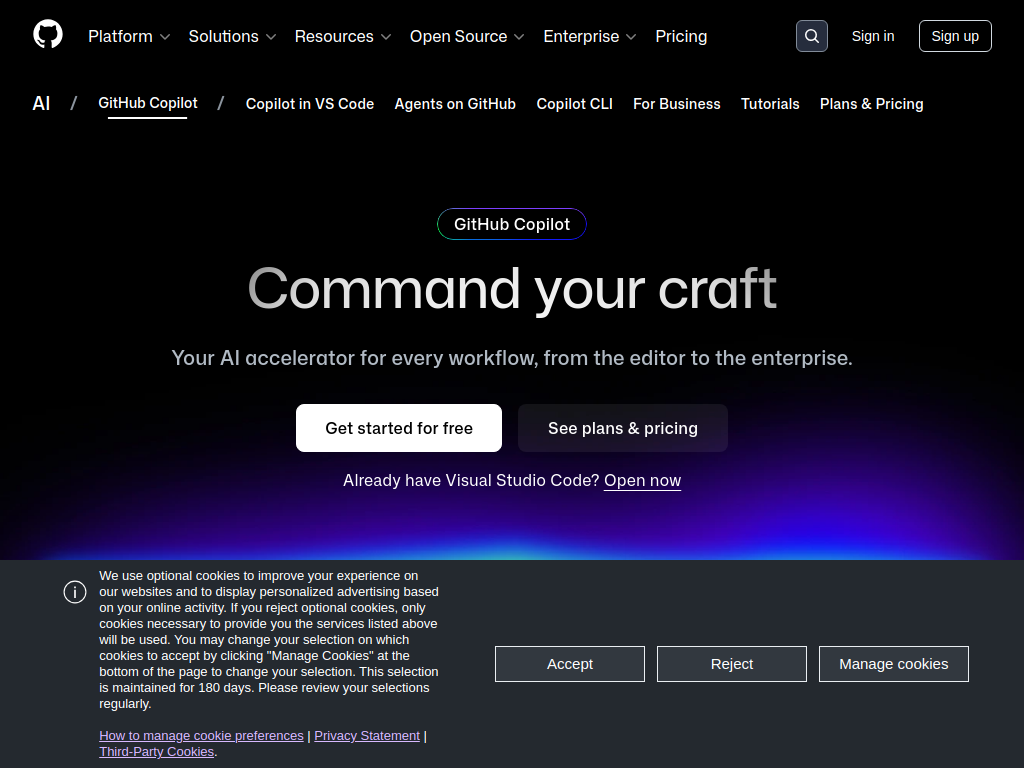
Task: Reject optional cookies
Action: [732, 664]
